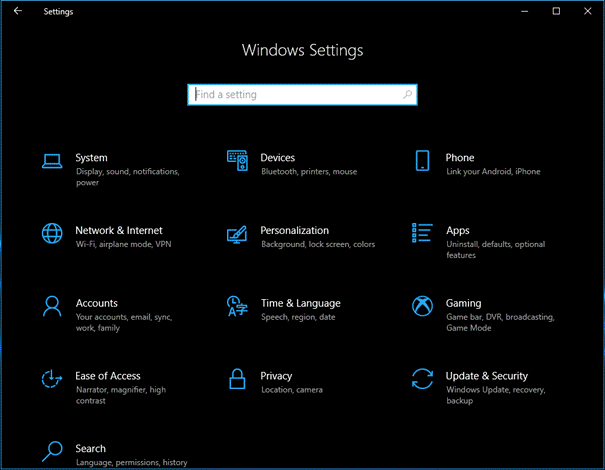Screen dimensions: 605x470
Task: Open the Apps settings label
Action: [457, 230]
